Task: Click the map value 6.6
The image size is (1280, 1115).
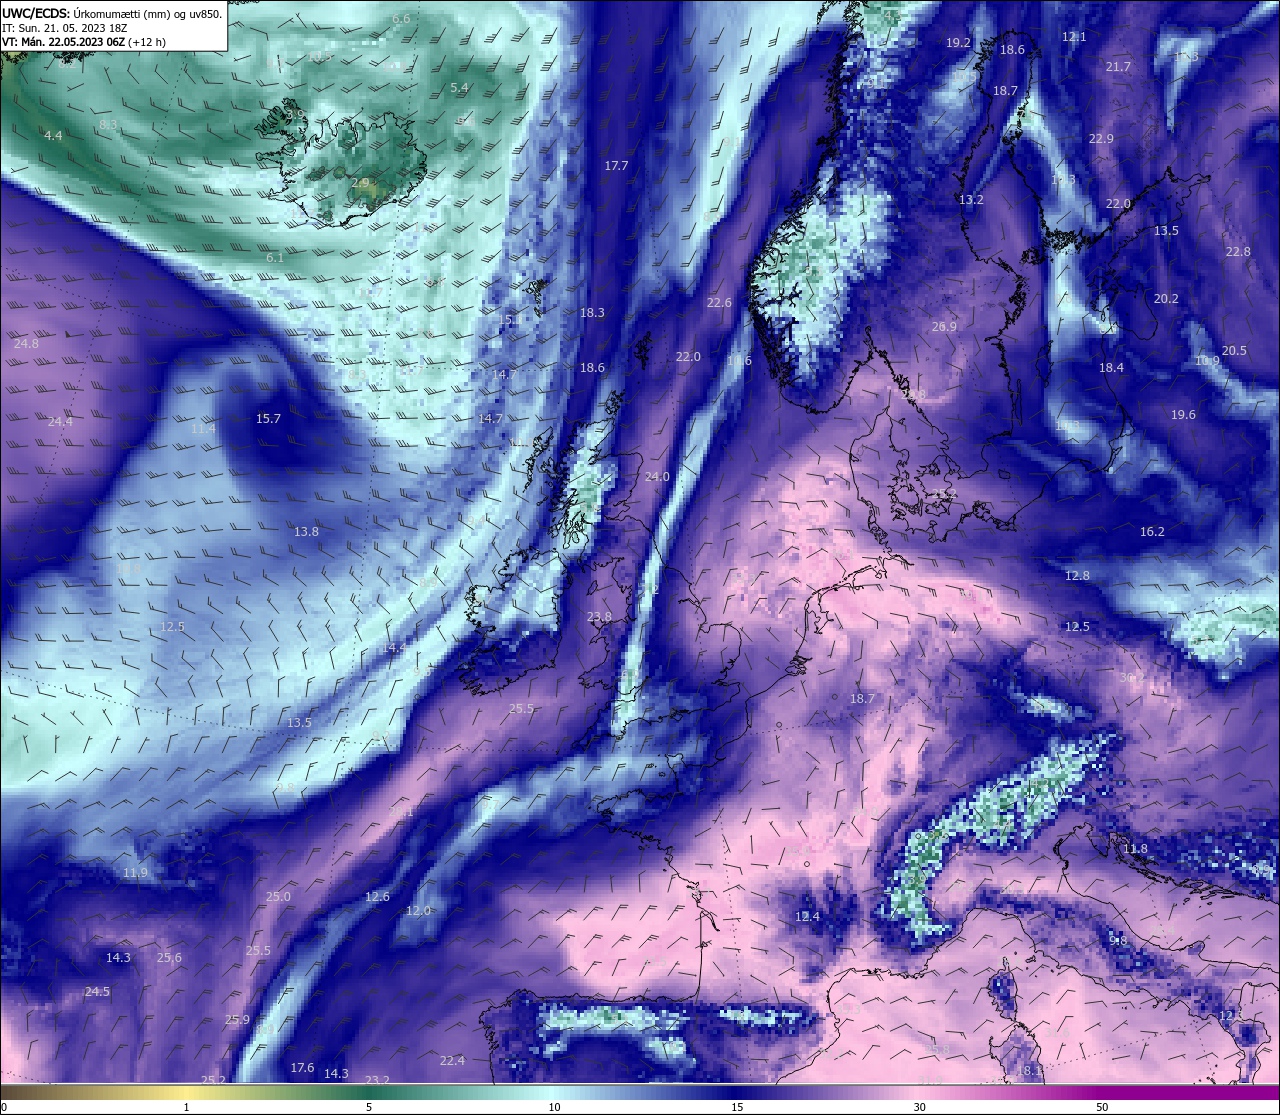Action: click(401, 19)
